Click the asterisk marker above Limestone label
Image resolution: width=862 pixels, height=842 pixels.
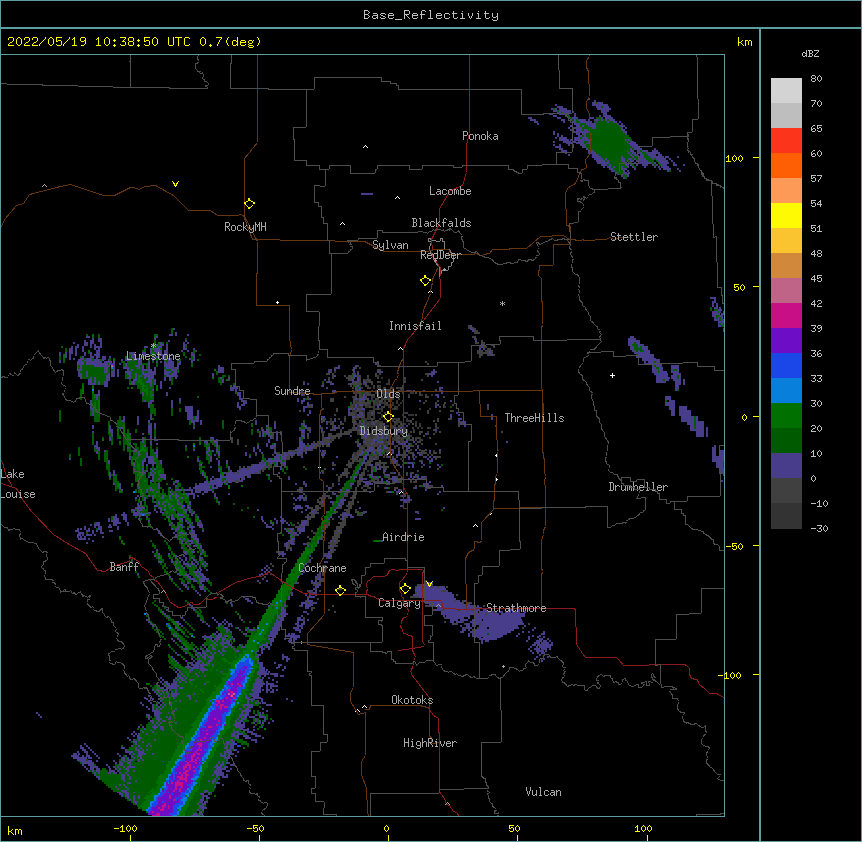coord(154,346)
